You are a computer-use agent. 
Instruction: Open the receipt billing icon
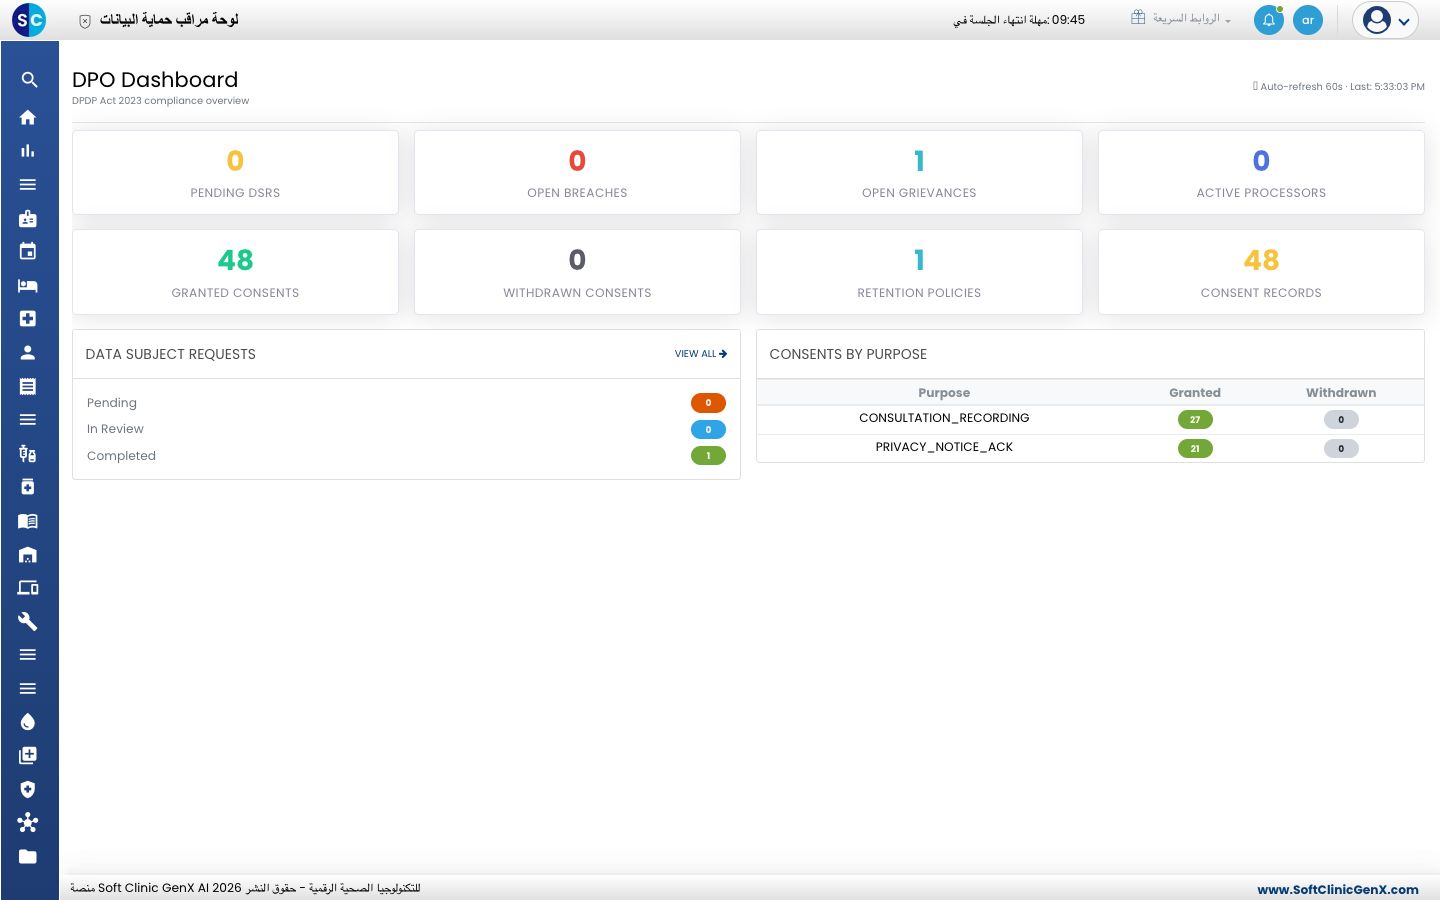pos(28,386)
